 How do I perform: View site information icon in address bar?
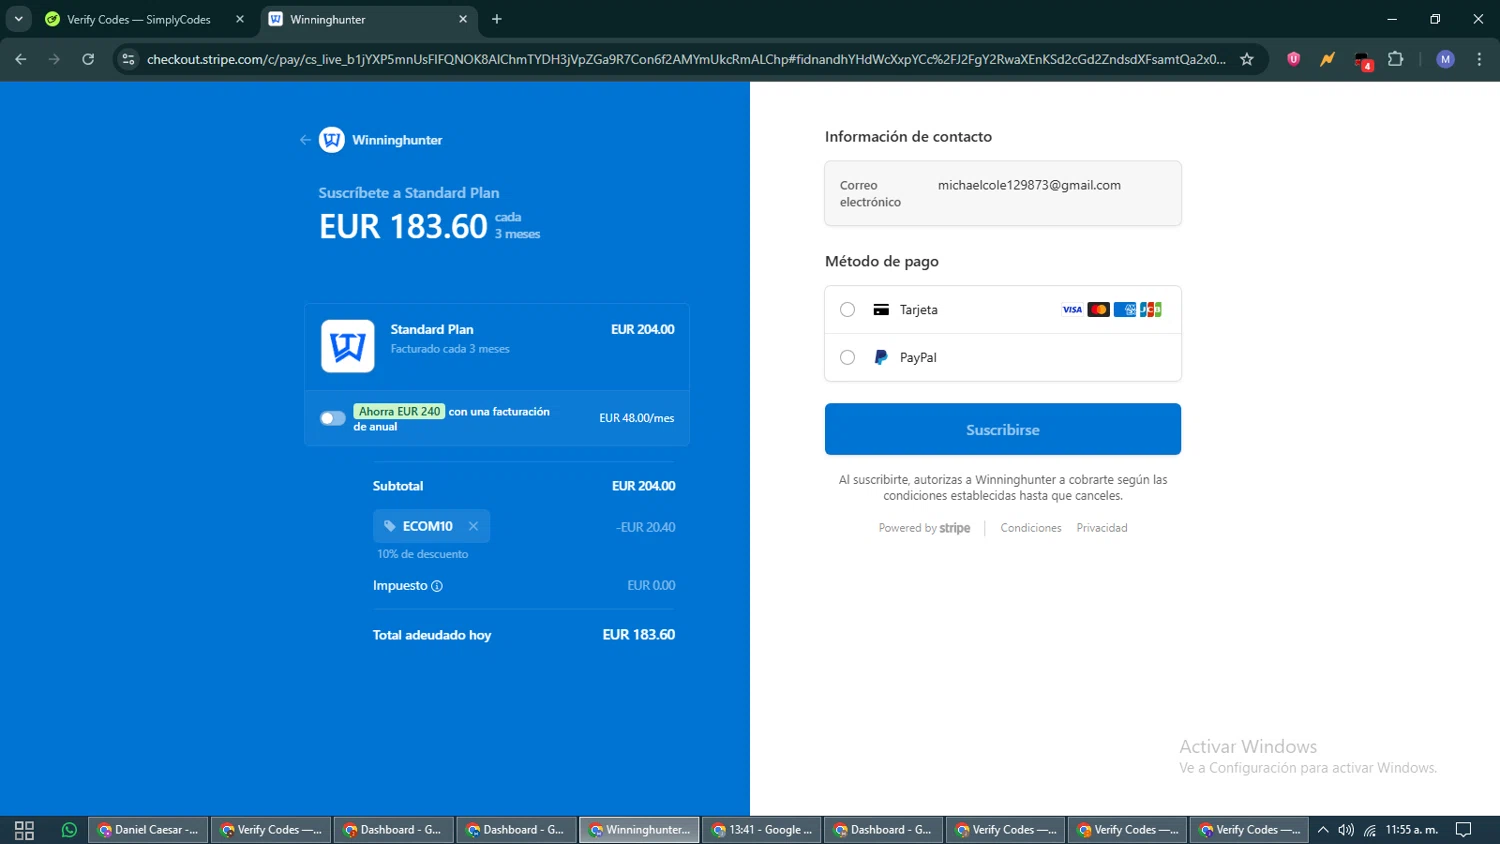[128, 59]
